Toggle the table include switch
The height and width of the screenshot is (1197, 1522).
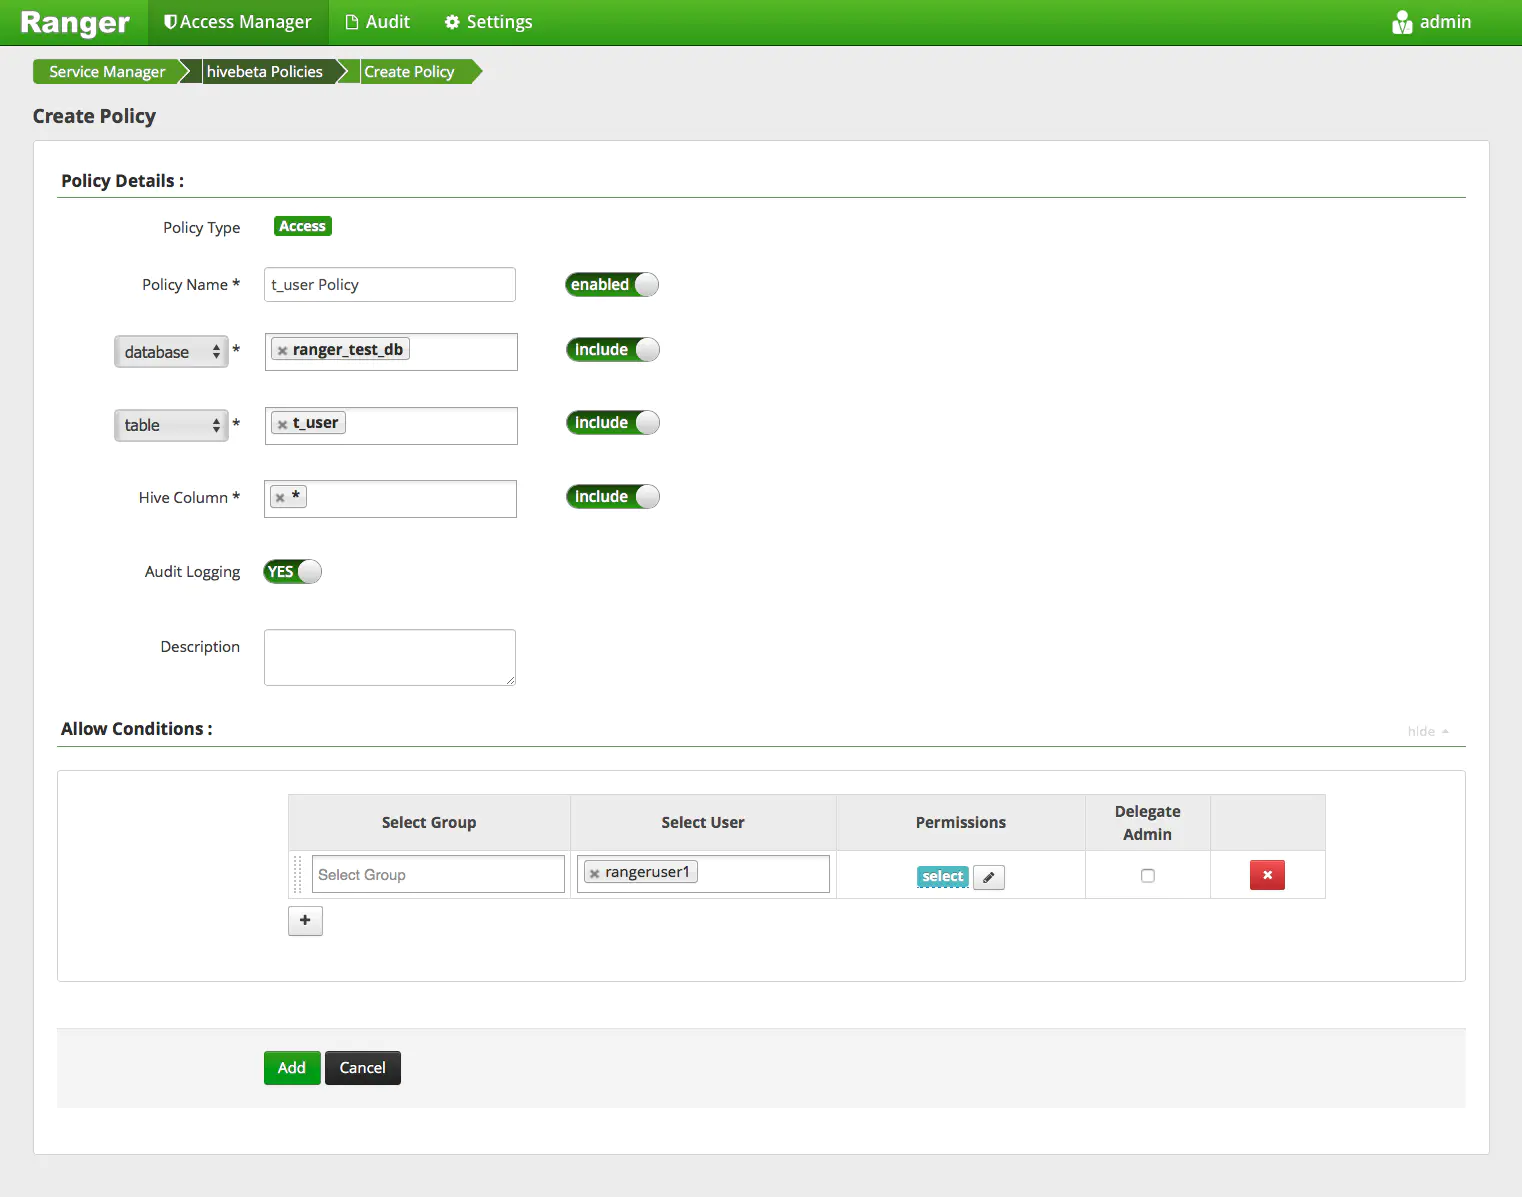pyautogui.click(x=613, y=422)
